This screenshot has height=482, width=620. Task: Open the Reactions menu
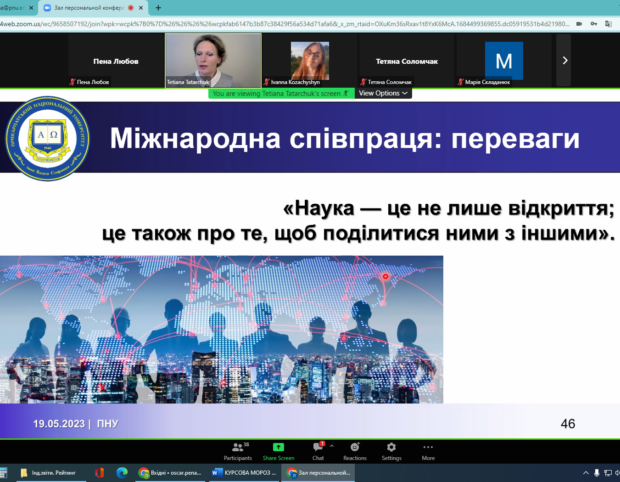pyautogui.click(x=355, y=452)
